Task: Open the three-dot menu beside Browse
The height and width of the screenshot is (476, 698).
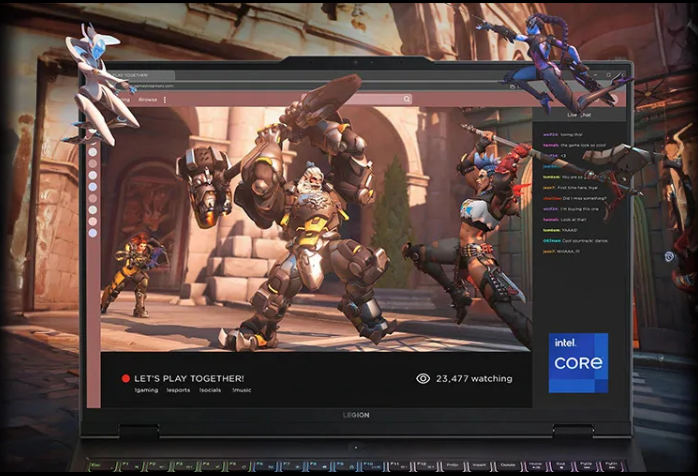Action: (165, 100)
